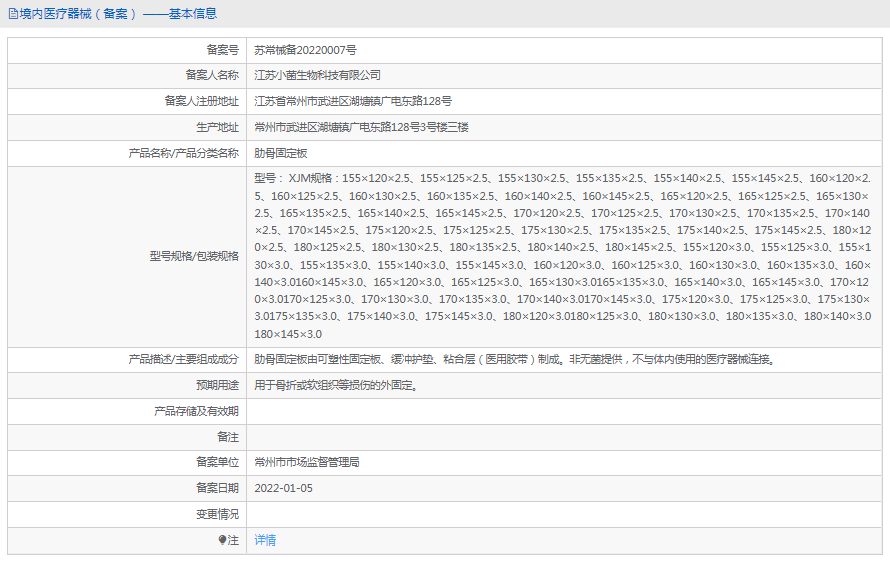
Task: Select the value 常州市市场监督管理局
Action: coord(307,462)
